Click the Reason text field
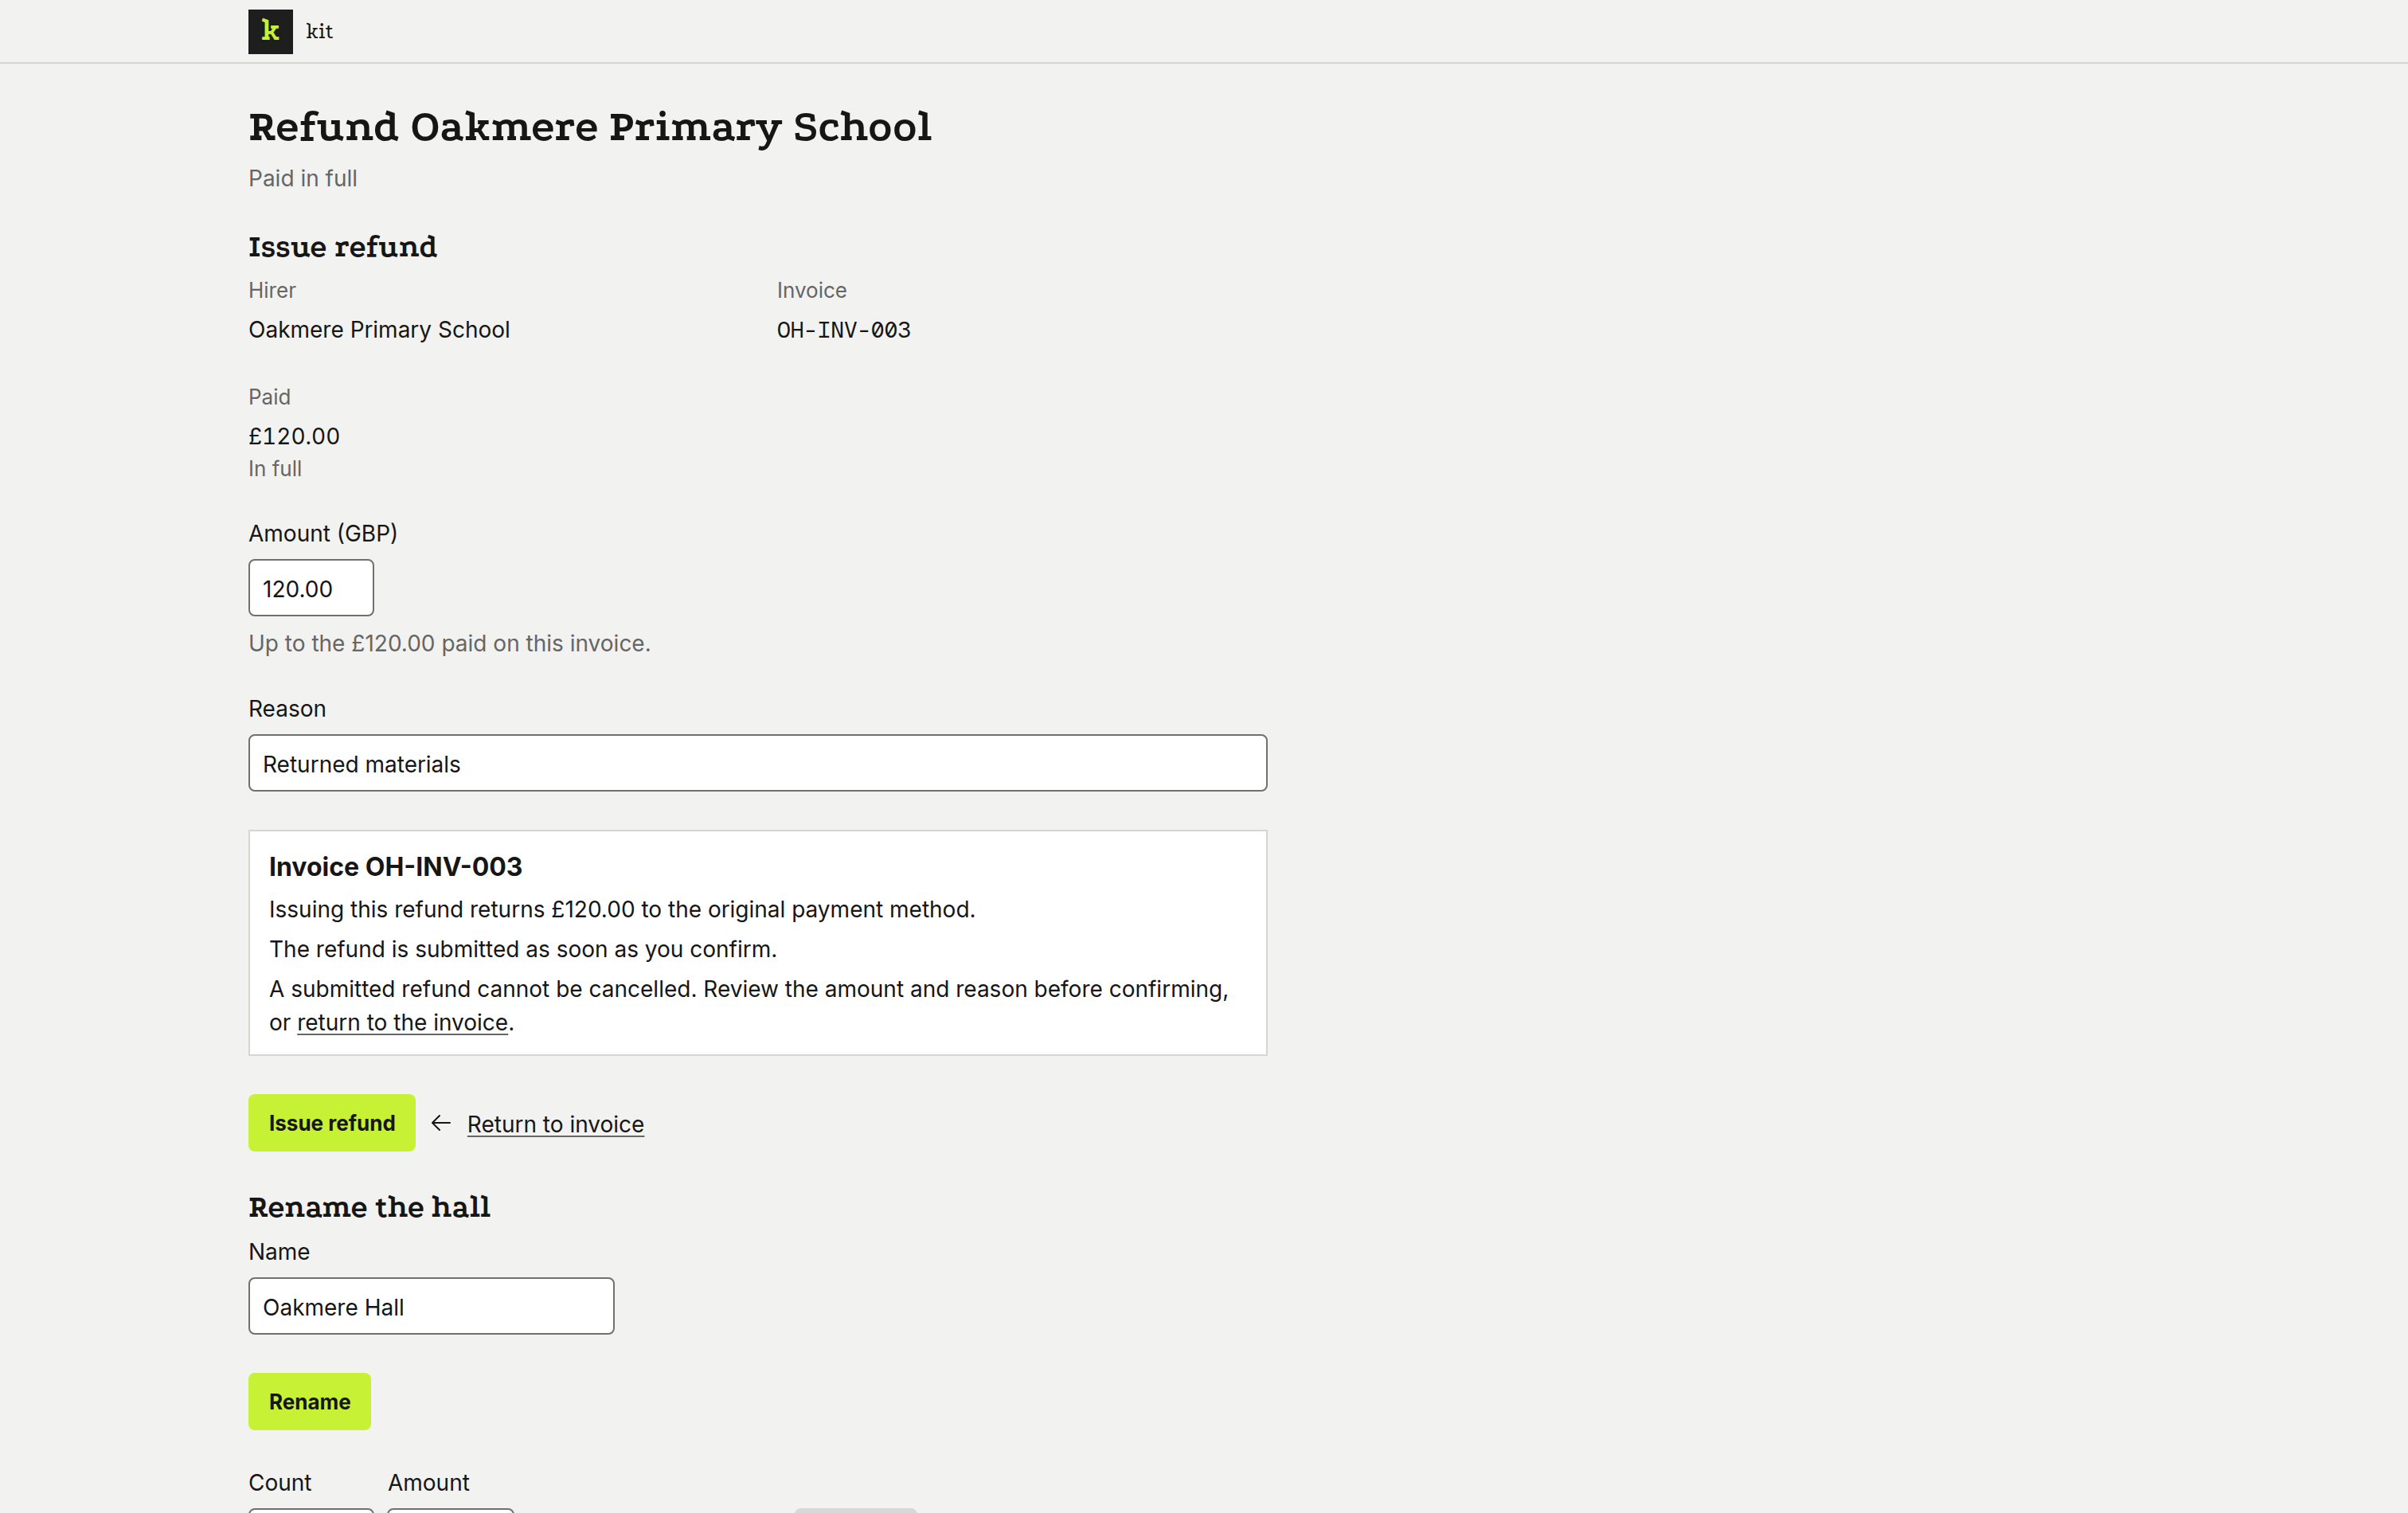2408x1513 pixels. (757, 763)
